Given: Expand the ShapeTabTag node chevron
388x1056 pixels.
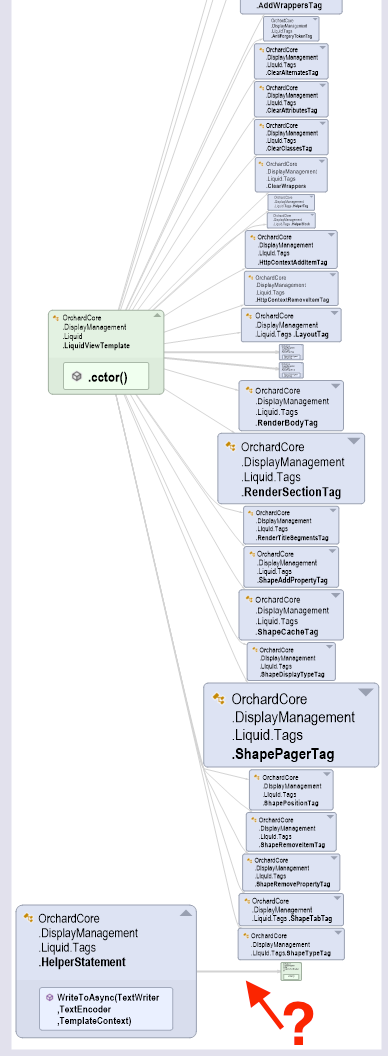Looking at the screenshot, I should (x=337, y=898).
